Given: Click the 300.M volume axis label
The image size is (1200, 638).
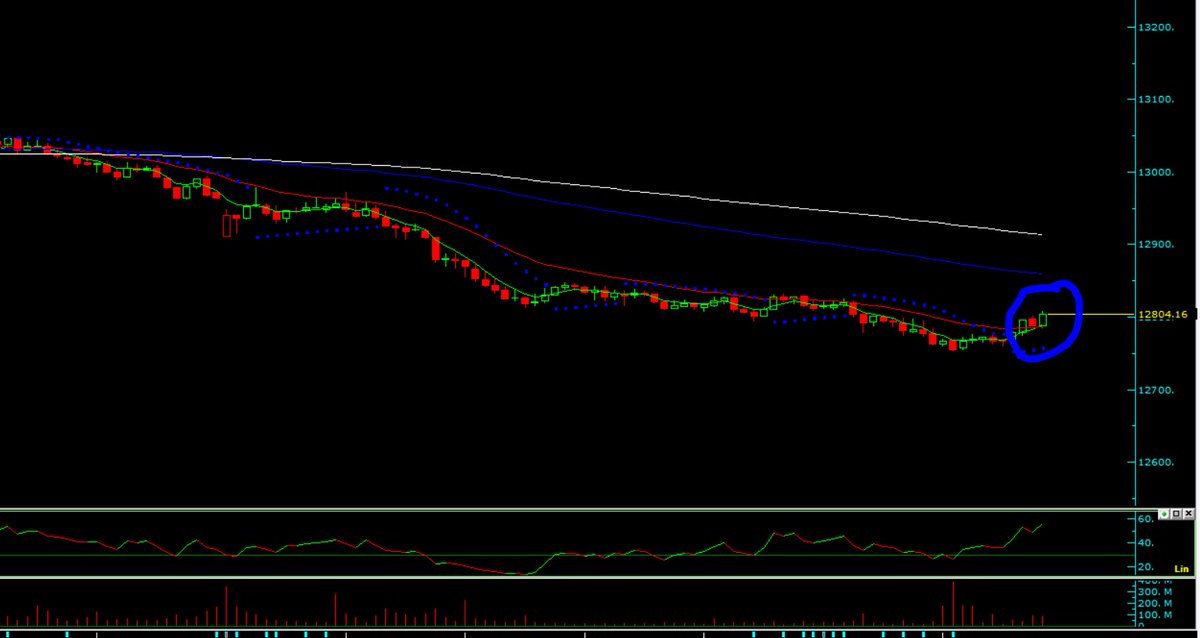Looking at the screenshot, I should point(1156,591).
